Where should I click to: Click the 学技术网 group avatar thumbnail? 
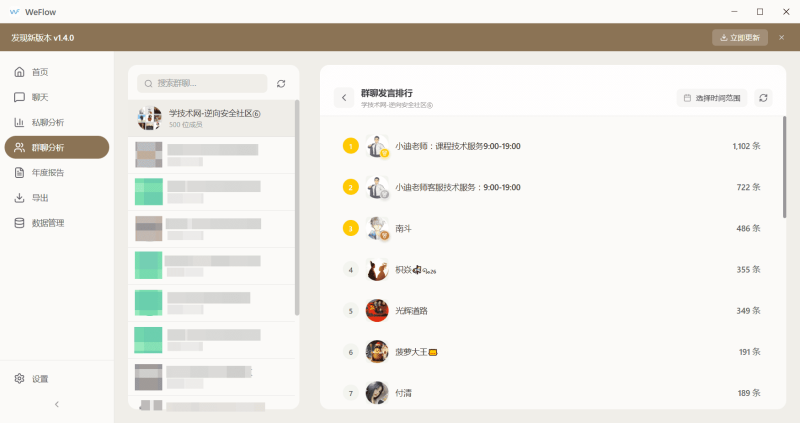click(x=149, y=118)
